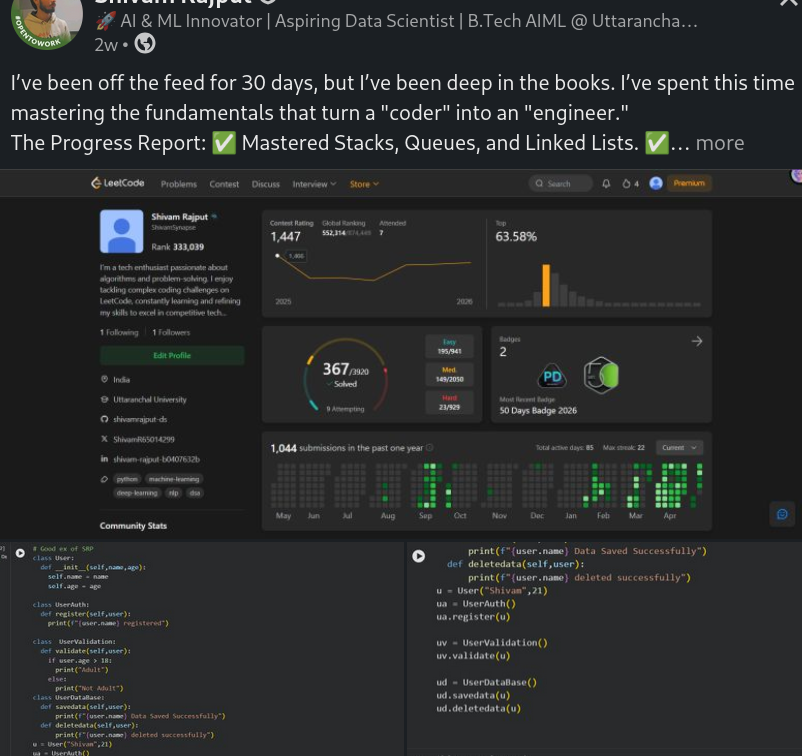Click the Shivam Rajput LeetCode profile name
This screenshot has width=802, height=756.
pyautogui.click(x=180, y=217)
